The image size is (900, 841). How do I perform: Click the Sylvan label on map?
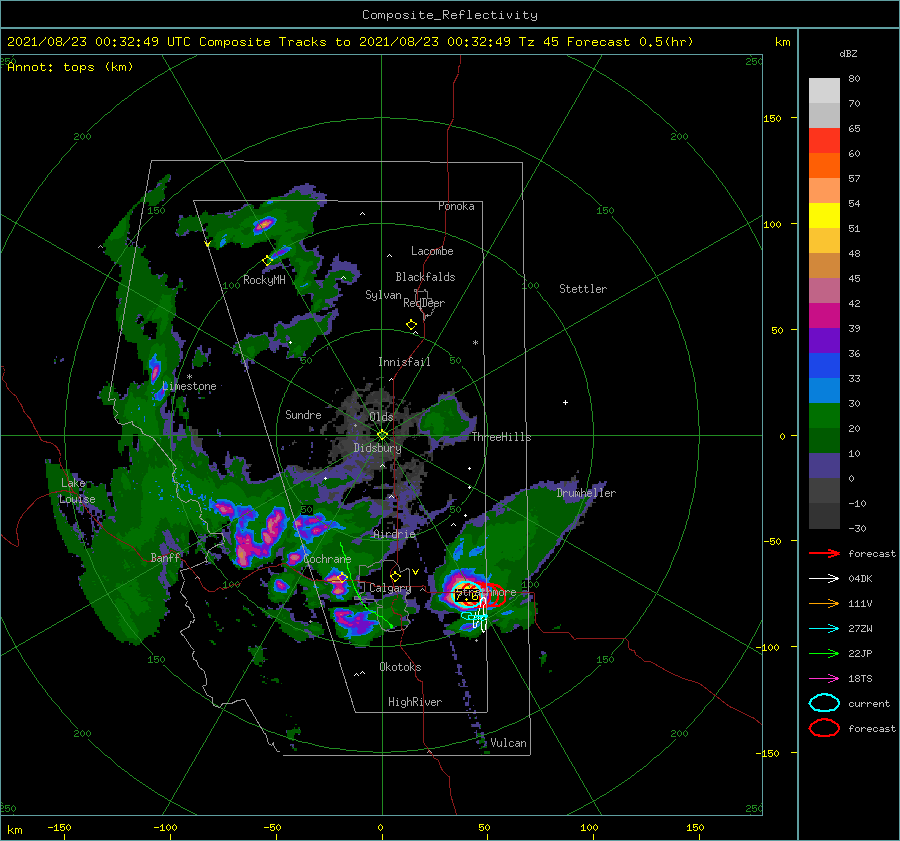(383, 295)
